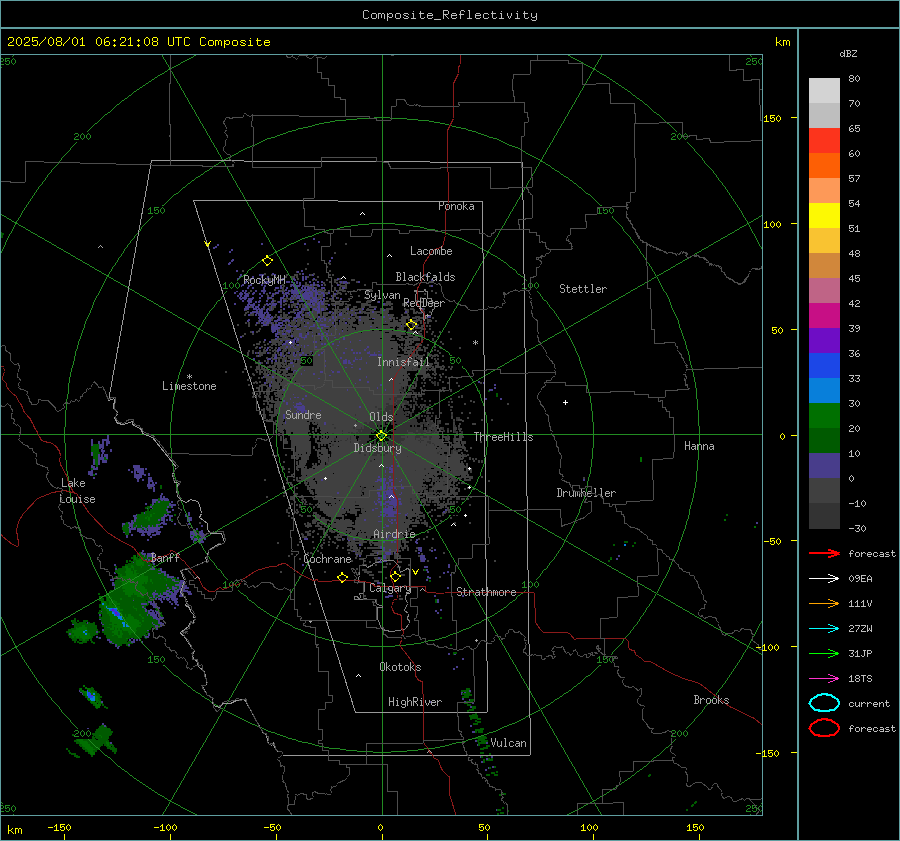The height and width of the screenshot is (841, 900).
Task: Click the Sylvan label on map
Action: [382, 295]
